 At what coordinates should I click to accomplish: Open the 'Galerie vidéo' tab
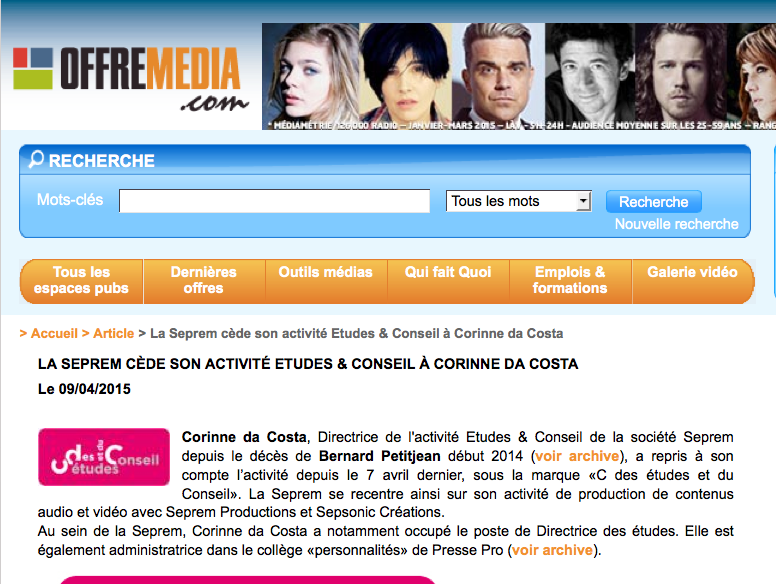coord(692,281)
